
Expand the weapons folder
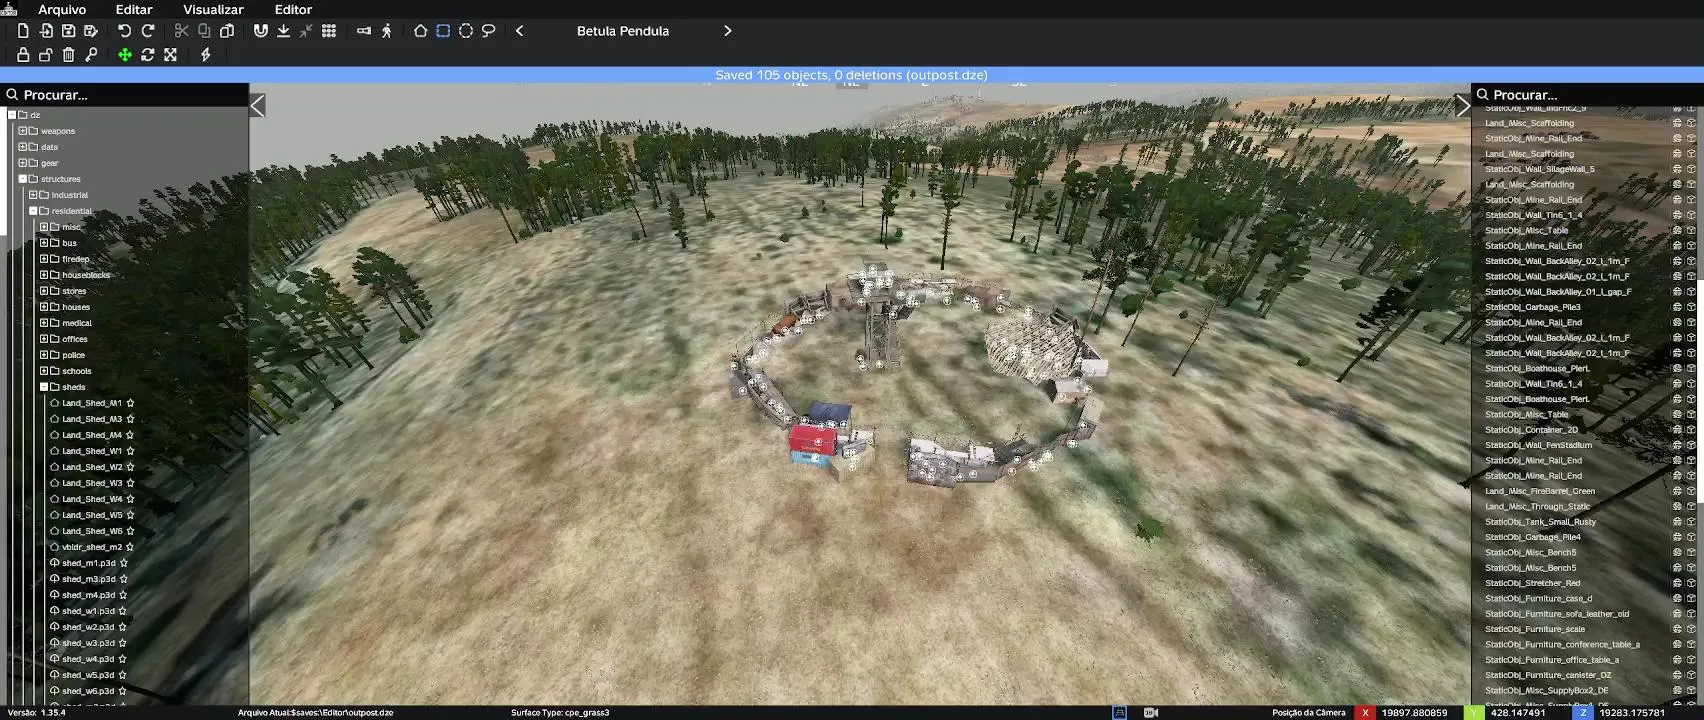[x=22, y=131]
